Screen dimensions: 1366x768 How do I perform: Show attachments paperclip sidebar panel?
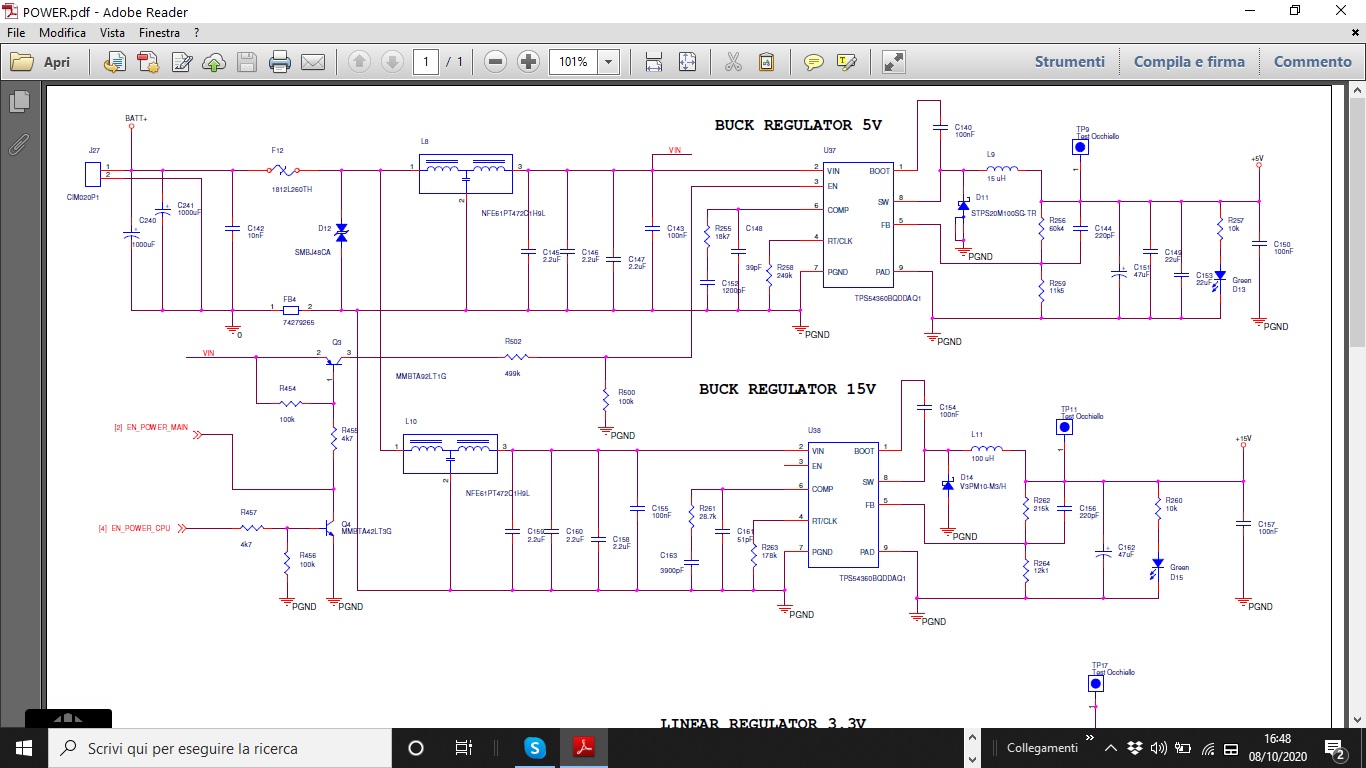[x=18, y=144]
